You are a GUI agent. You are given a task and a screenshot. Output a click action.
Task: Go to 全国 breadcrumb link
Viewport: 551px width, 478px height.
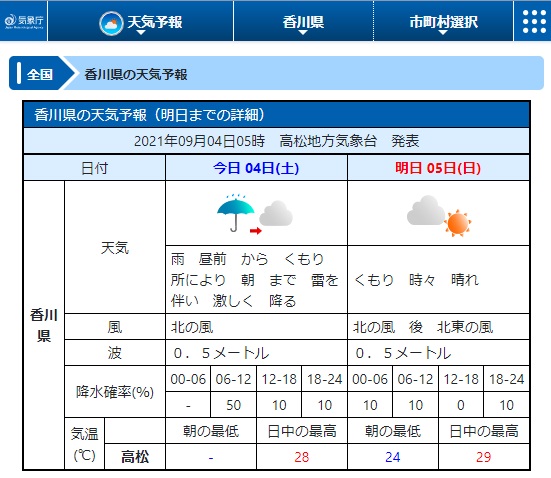[x=40, y=74]
